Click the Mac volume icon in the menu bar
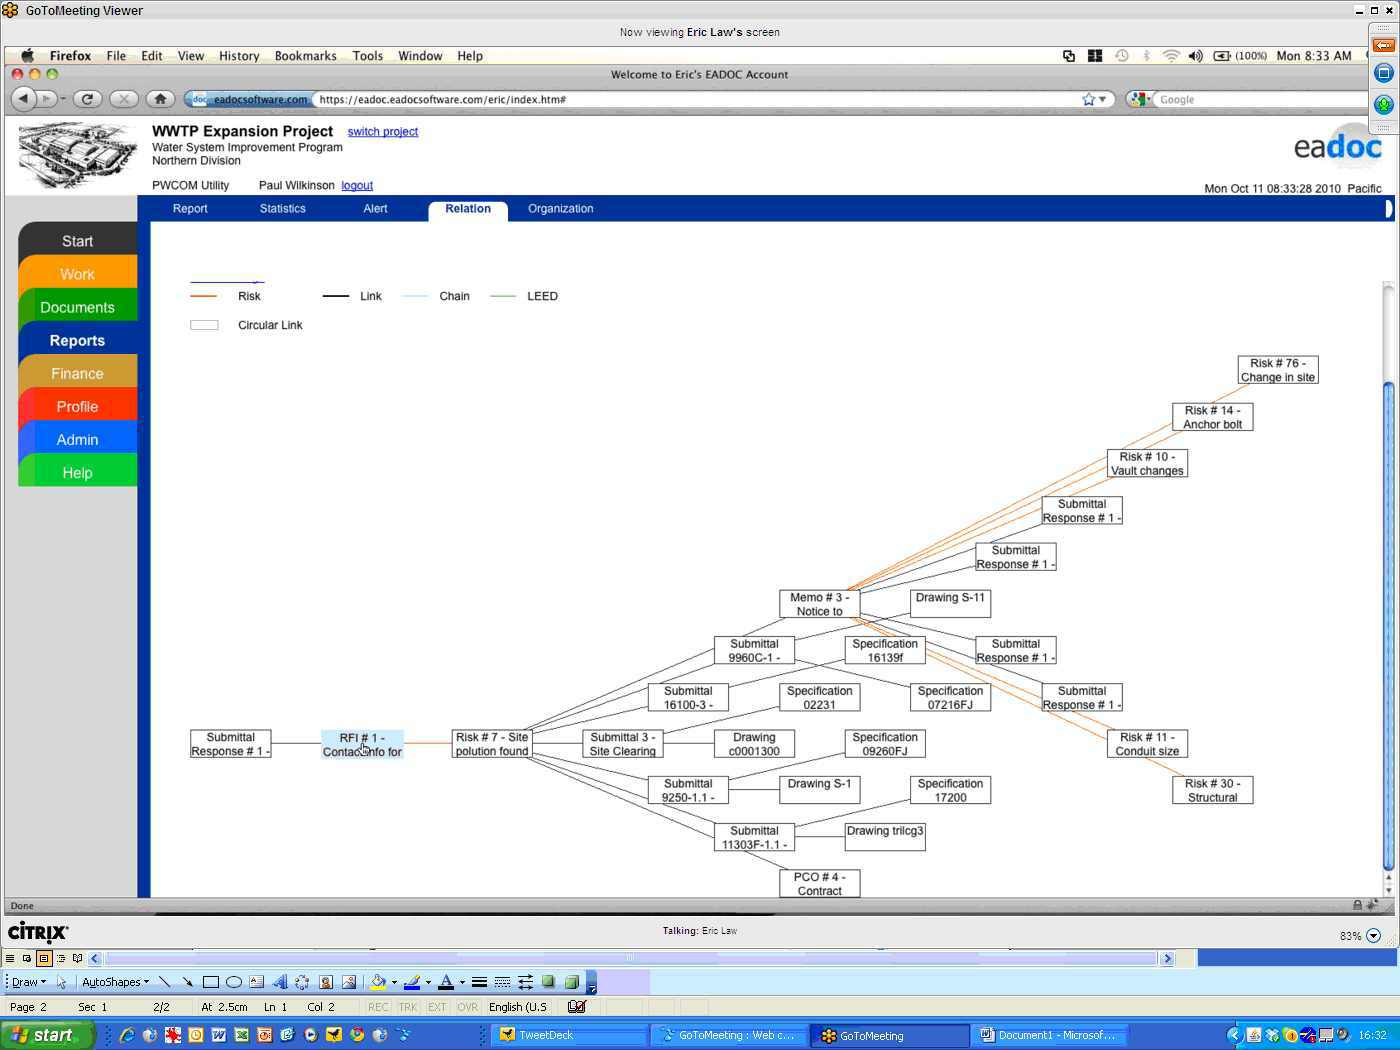Viewport: 1400px width, 1050px height. pos(1195,56)
